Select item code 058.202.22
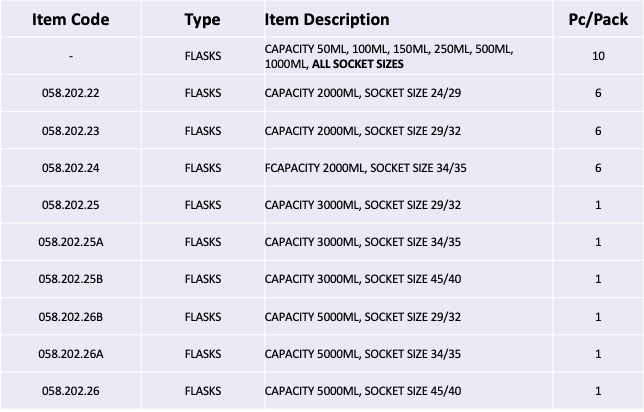644x412 pixels. [x=70, y=94]
